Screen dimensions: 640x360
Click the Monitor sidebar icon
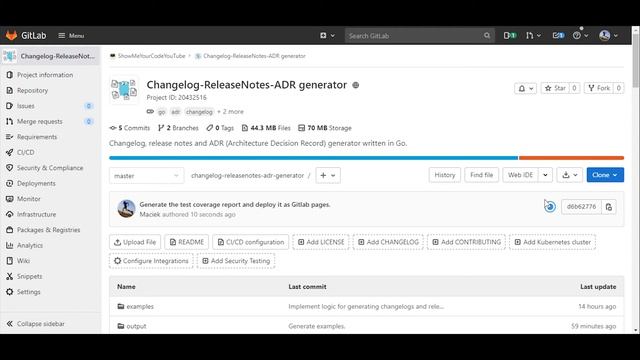pos(9,199)
